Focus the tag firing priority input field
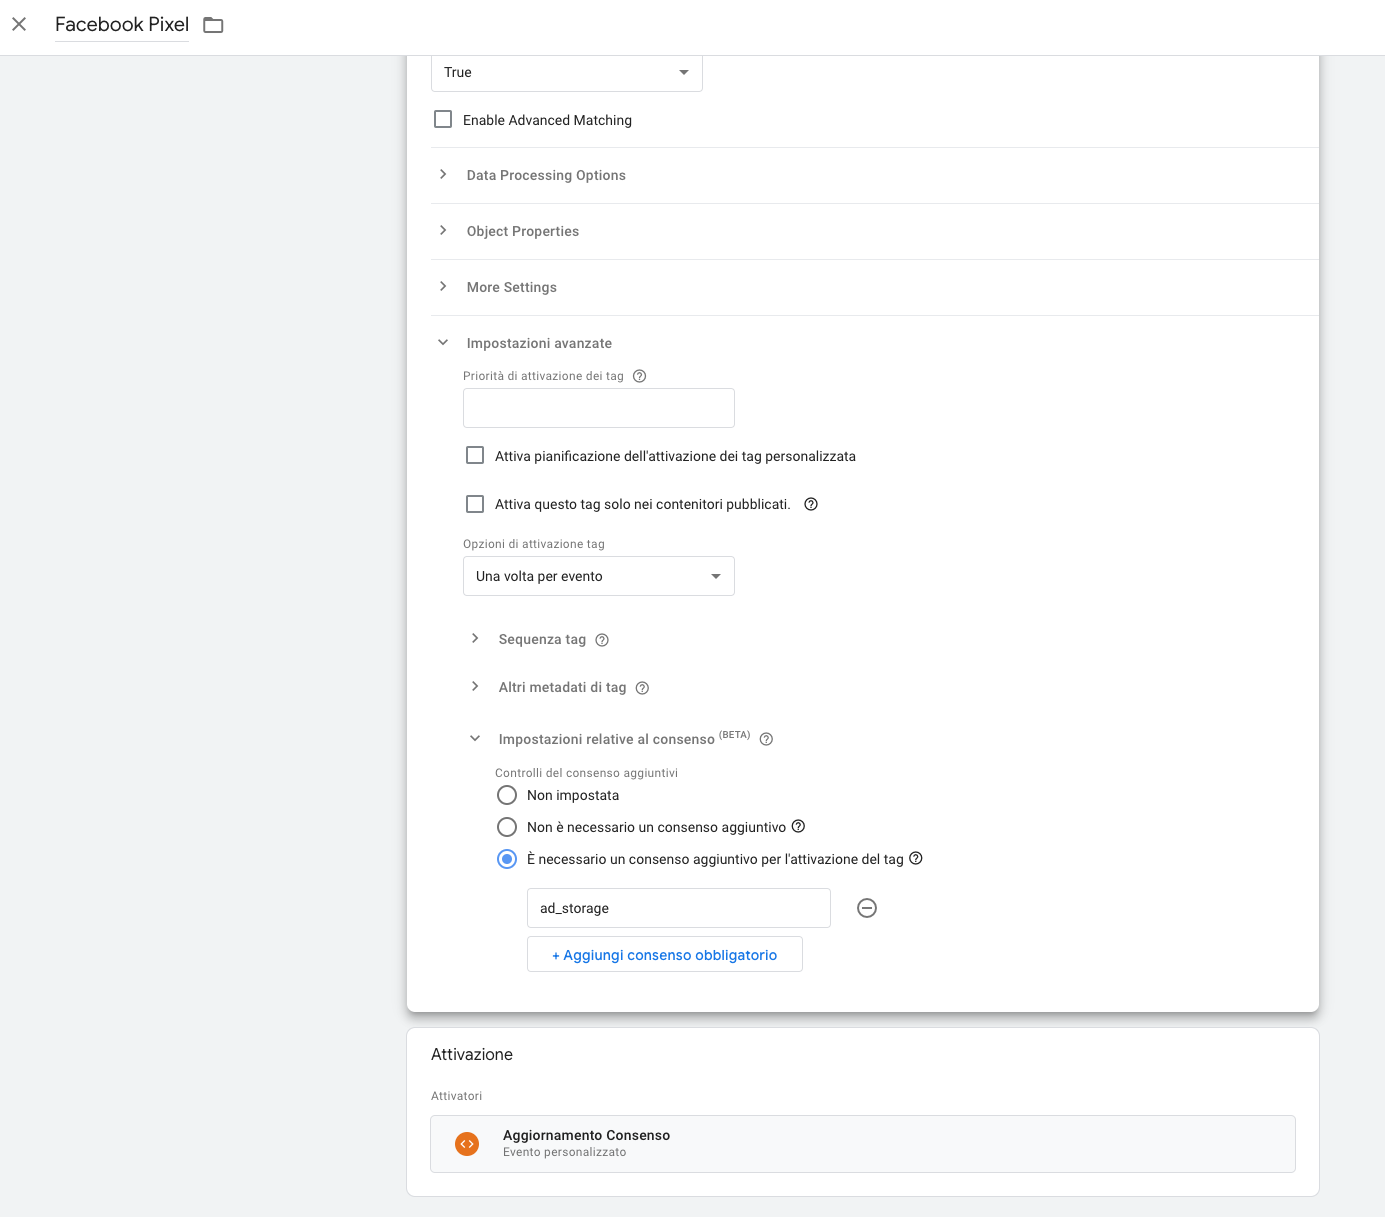The height and width of the screenshot is (1217, 1385). [599, 408]
